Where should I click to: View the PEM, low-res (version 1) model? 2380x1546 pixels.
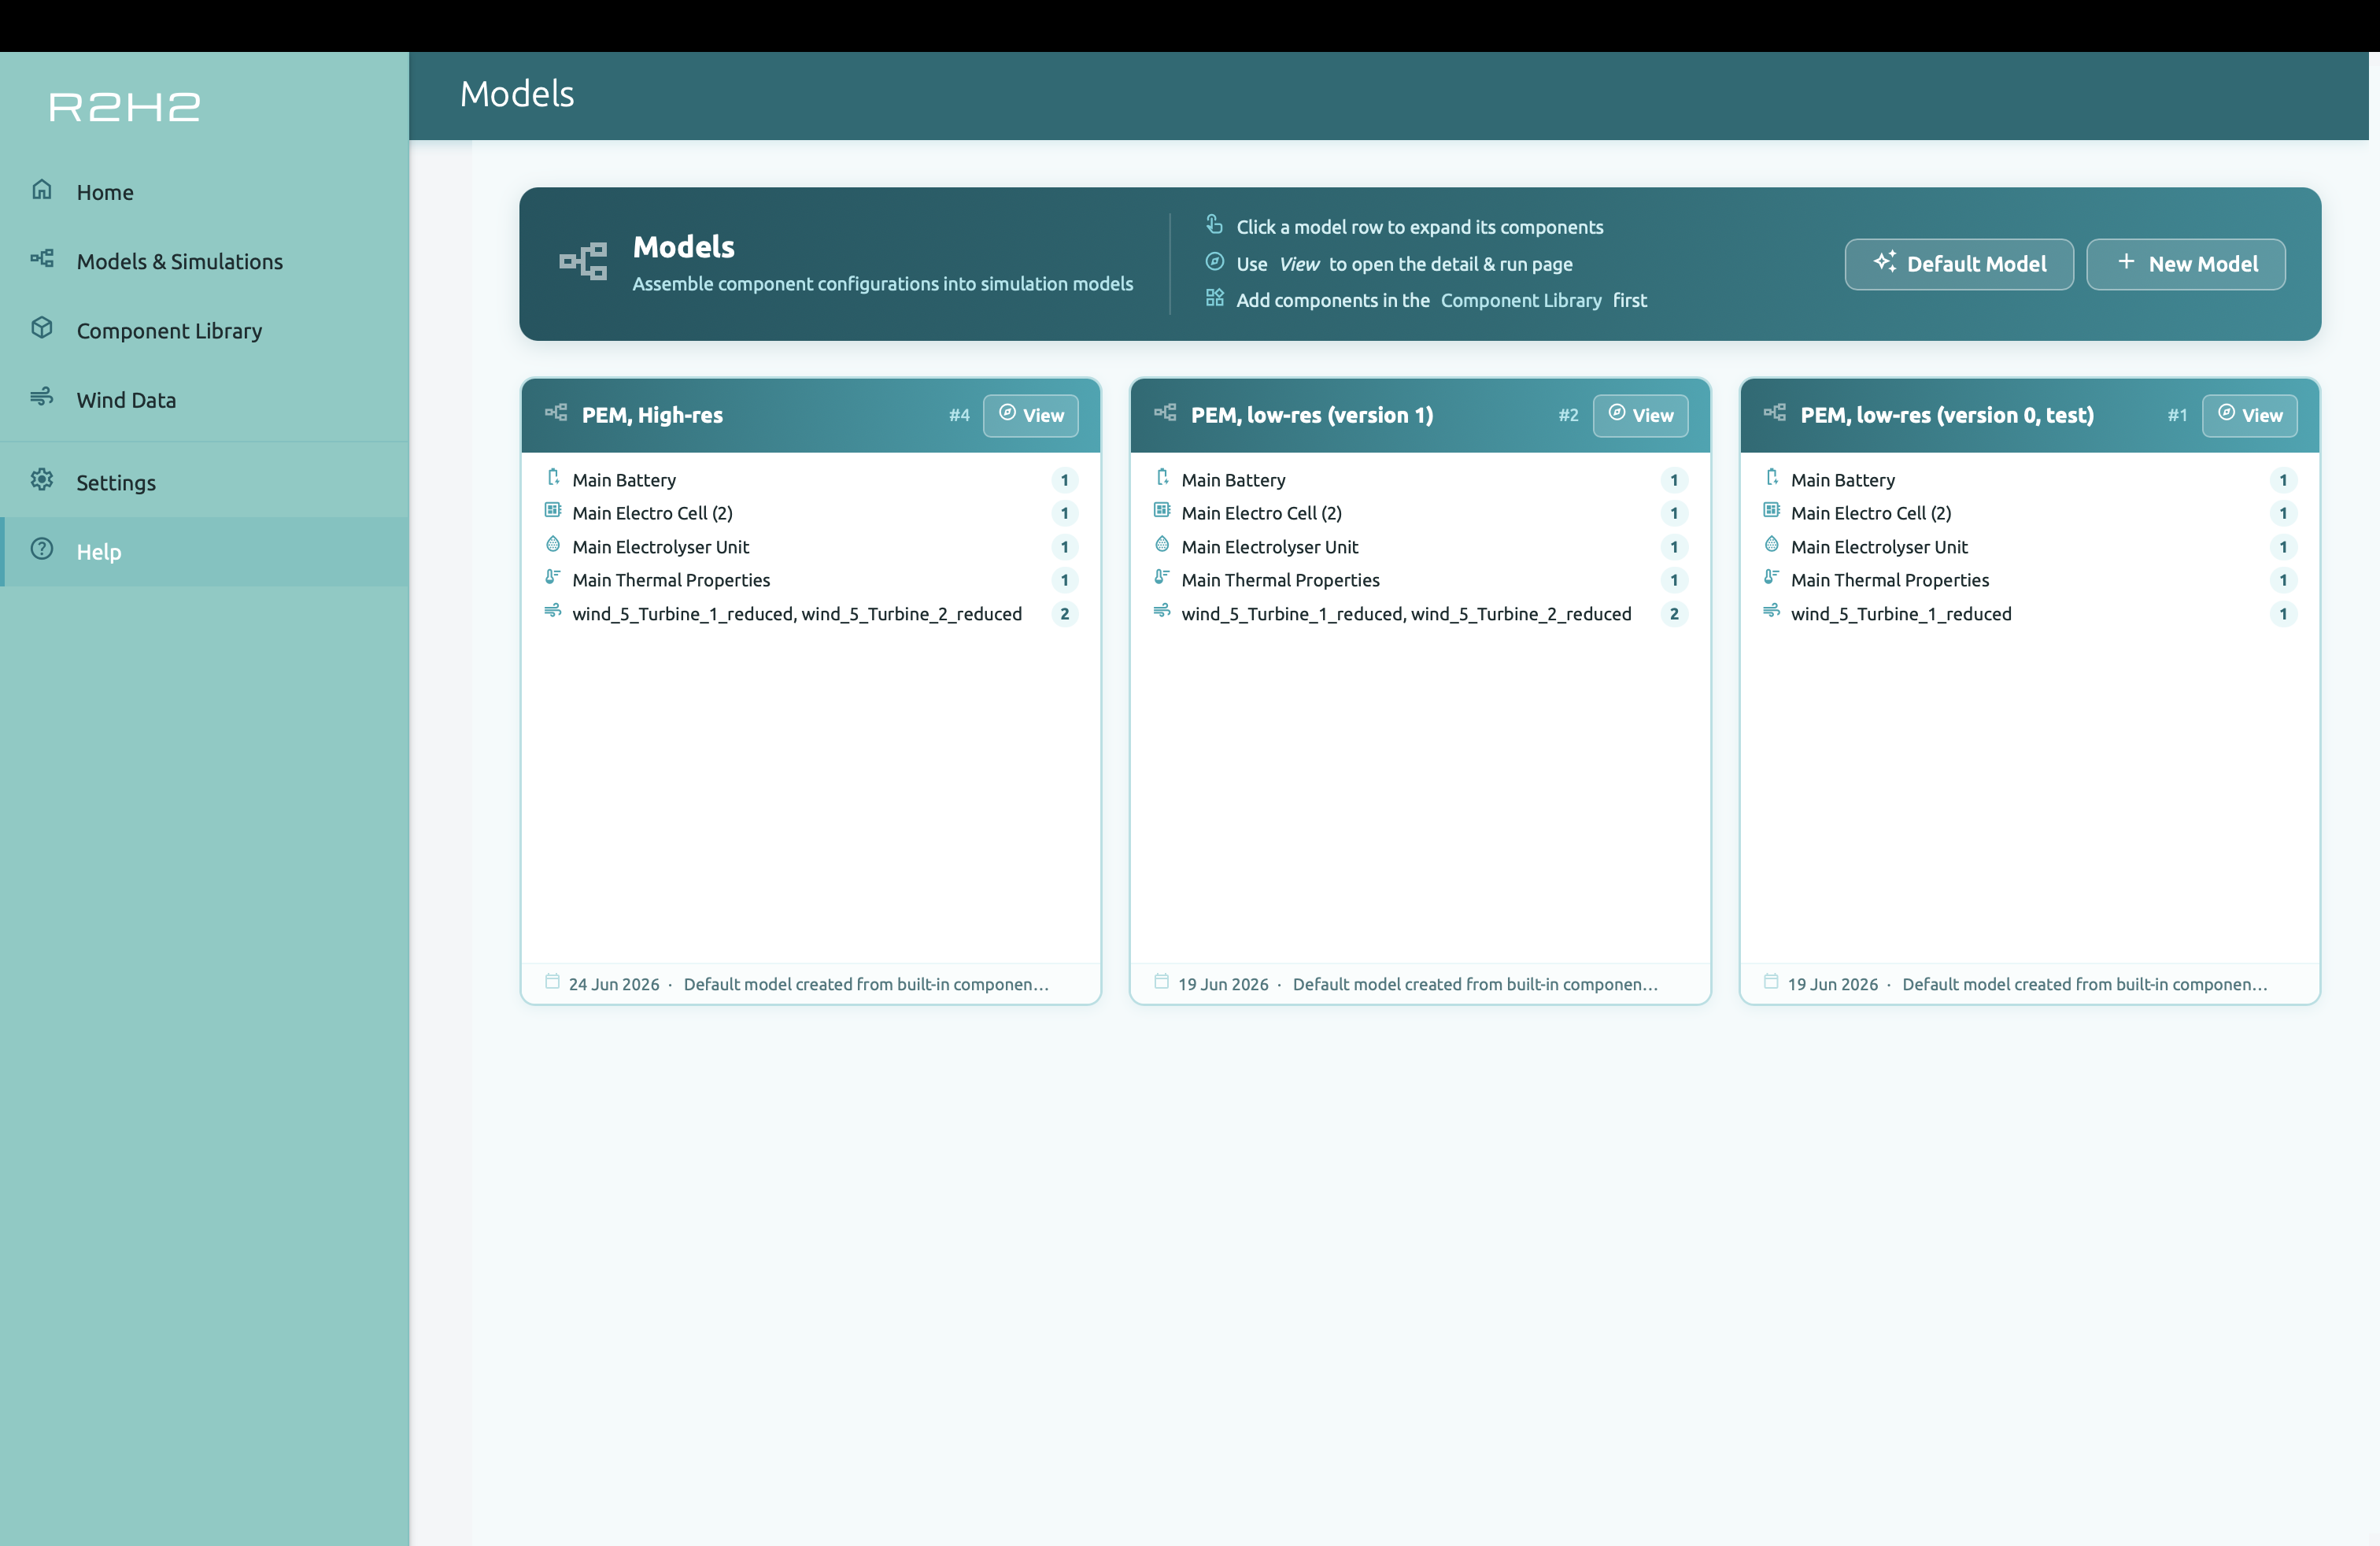pyautogui.click(x=1640, y=415)
